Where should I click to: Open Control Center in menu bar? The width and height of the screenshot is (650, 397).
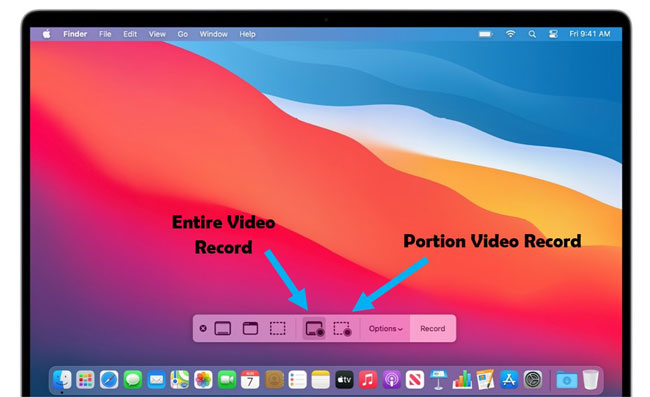pos(553,34)
